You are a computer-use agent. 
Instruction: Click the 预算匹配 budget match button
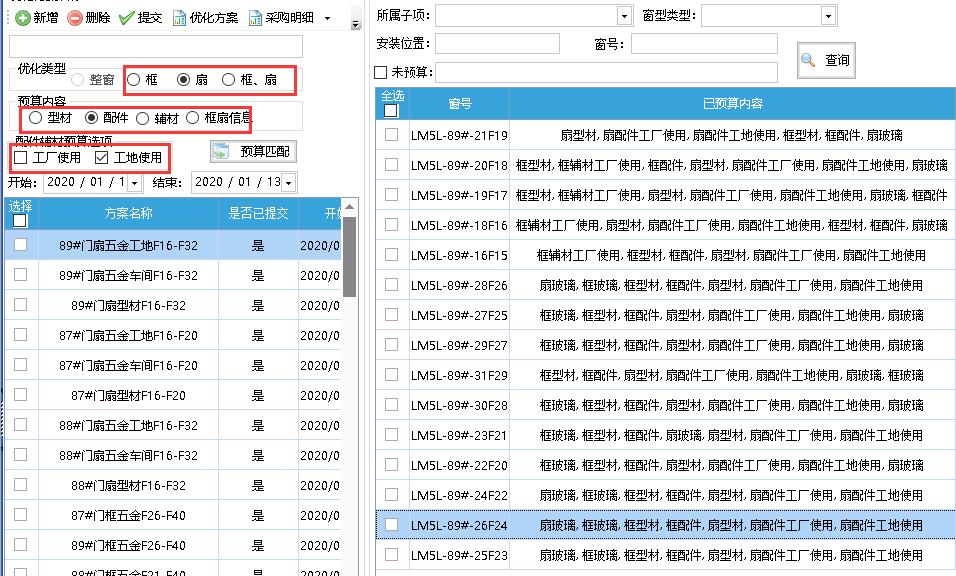coord(251,151)
